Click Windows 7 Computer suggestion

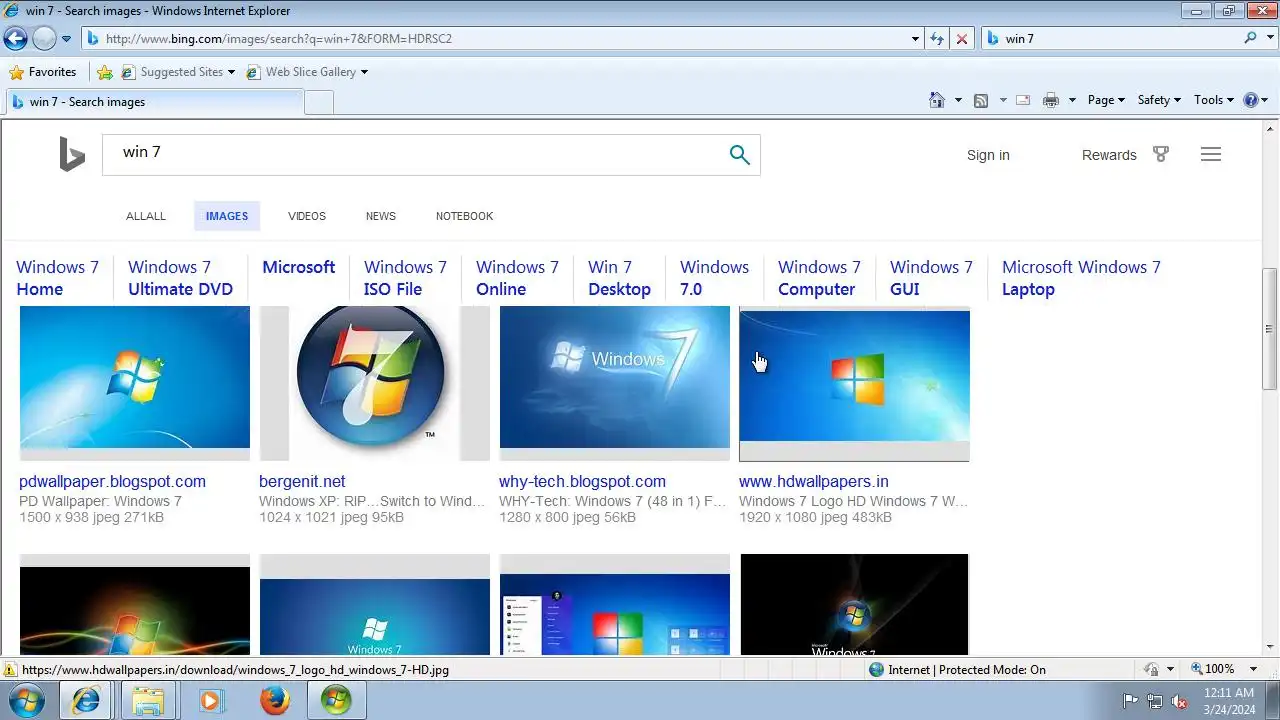coord(819,278)
